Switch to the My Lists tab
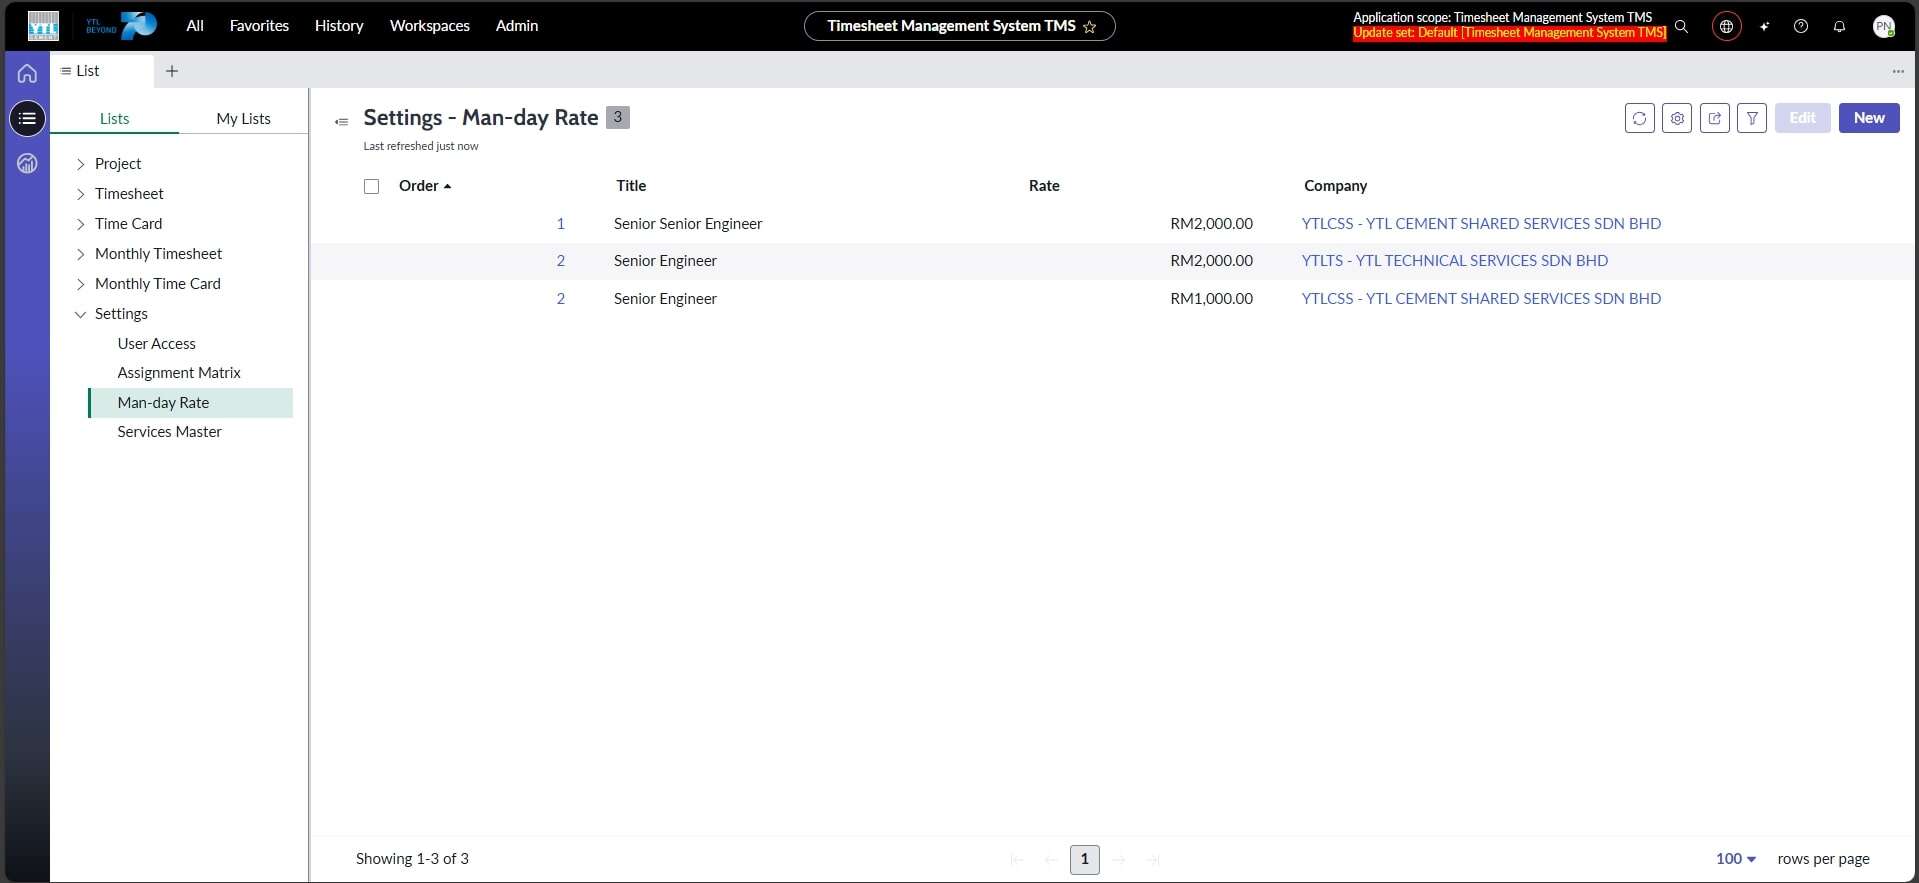 pos(243,118)
